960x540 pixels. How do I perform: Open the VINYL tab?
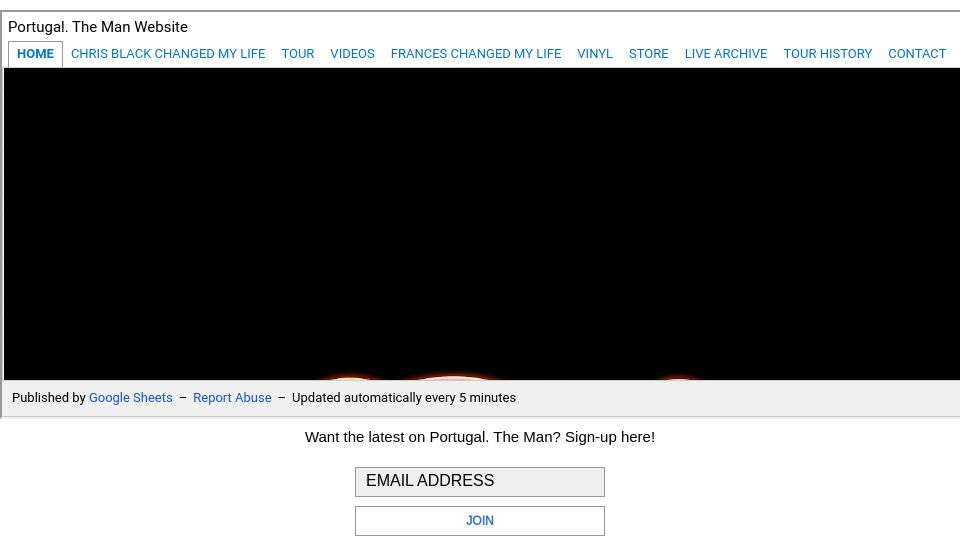pyautogui.click(x=595, y=54)
